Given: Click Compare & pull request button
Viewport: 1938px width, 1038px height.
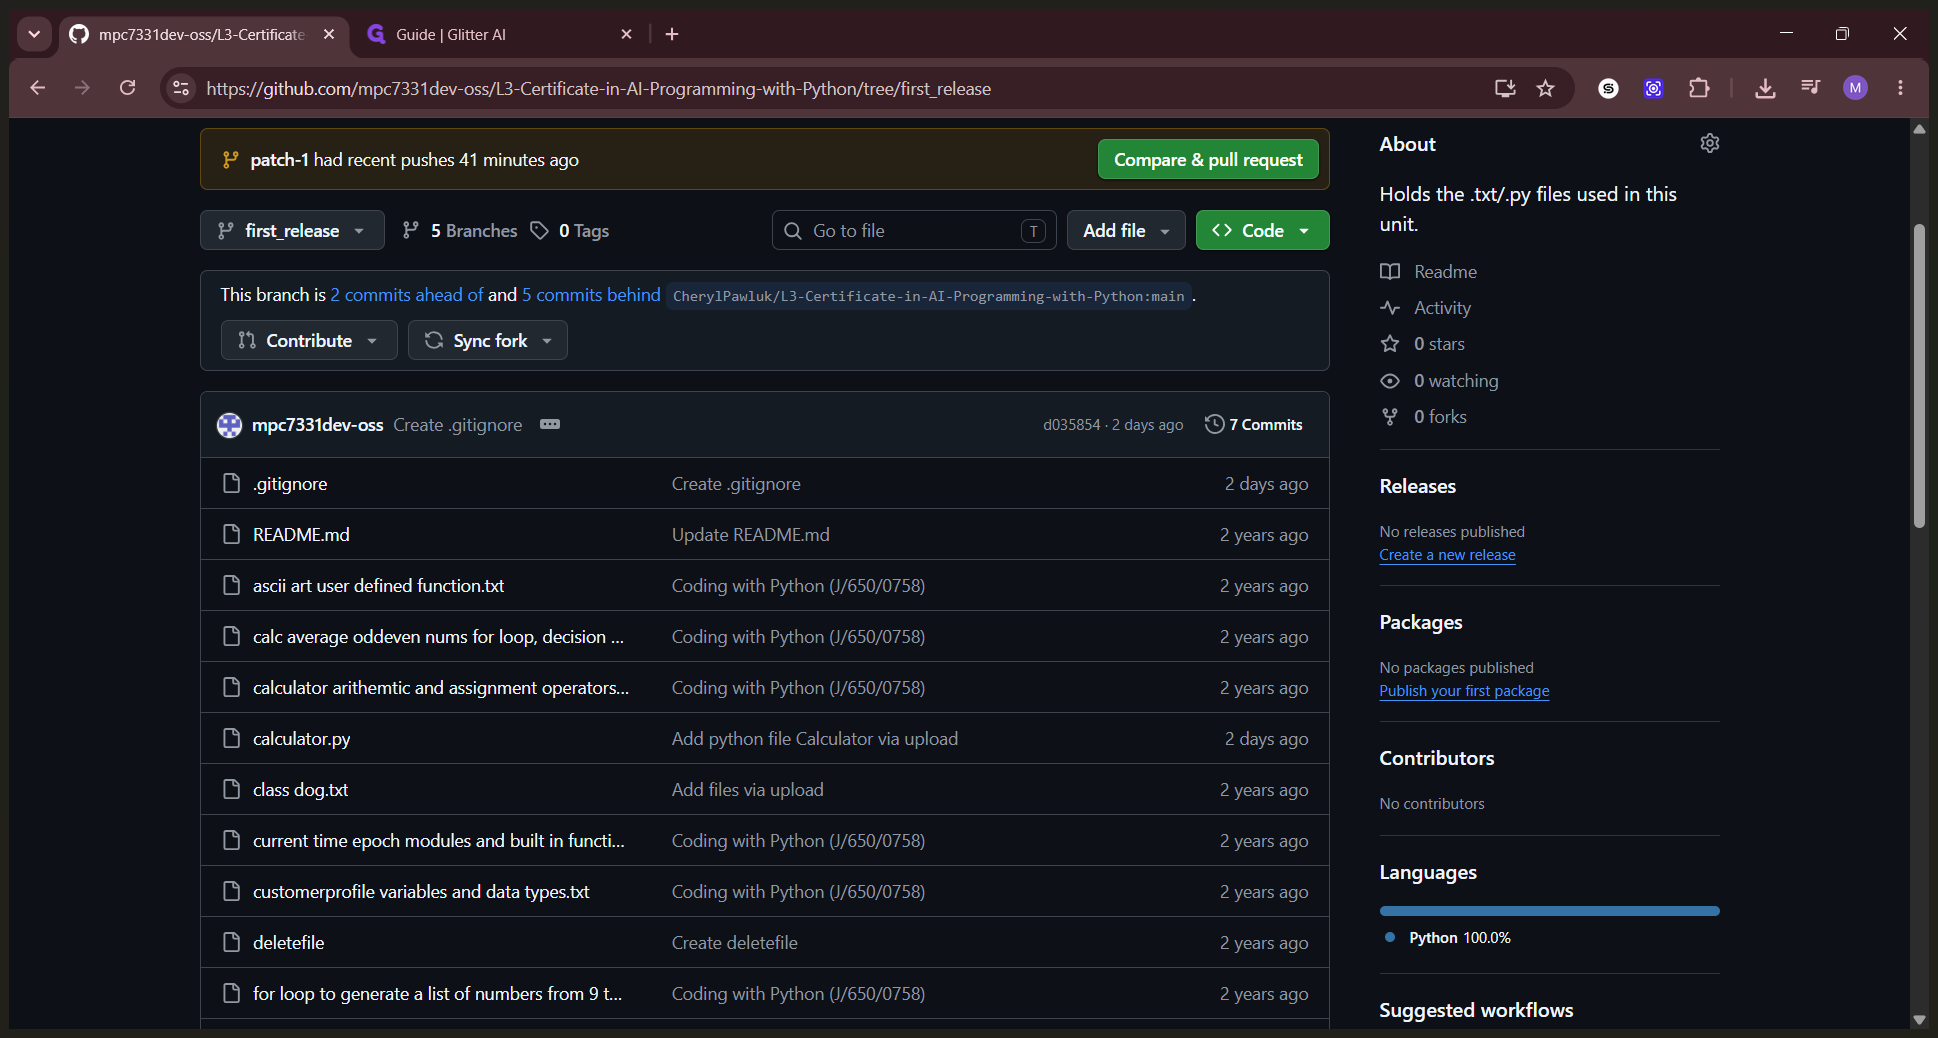Looking at the screenshot, I should point(1208,159).
